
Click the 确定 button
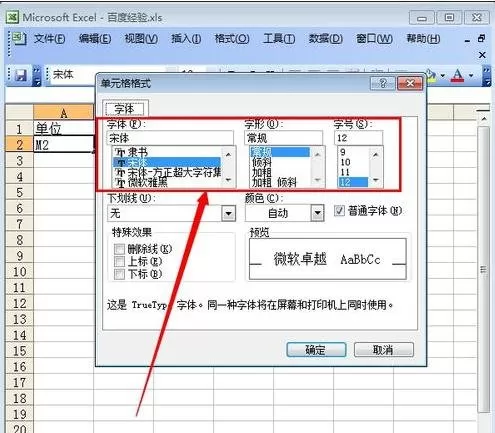point(316,350)
